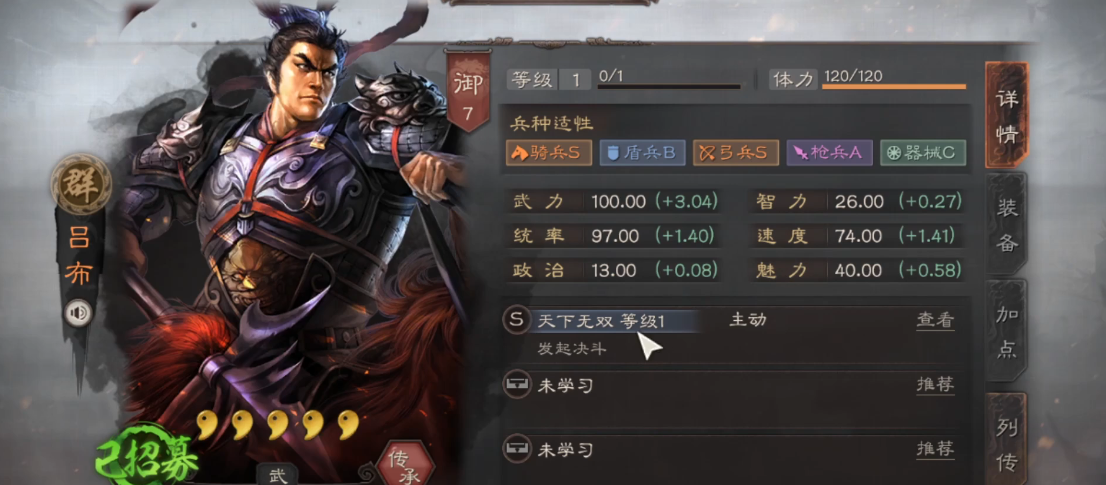This screenshot has width=1106, height=485.
Task: Select the 盾兵B shield troop badge
Action: [x=643, y=152]
